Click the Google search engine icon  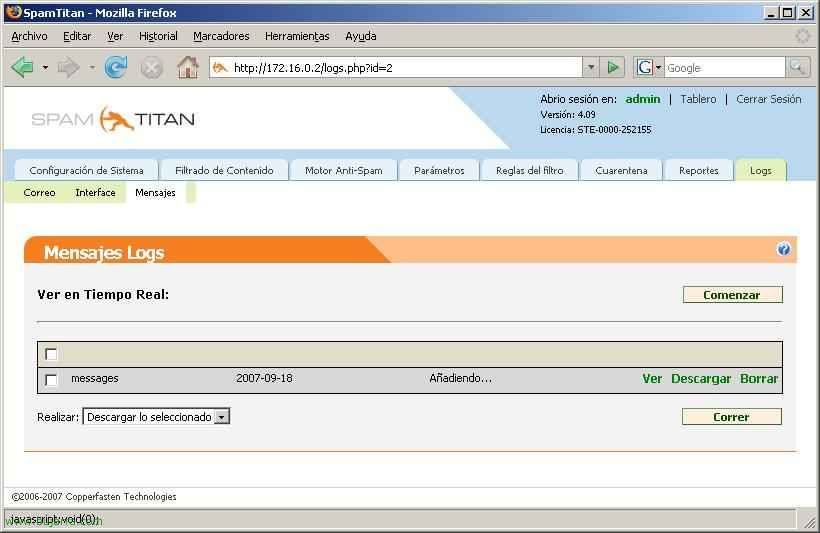tap(644, 67)
